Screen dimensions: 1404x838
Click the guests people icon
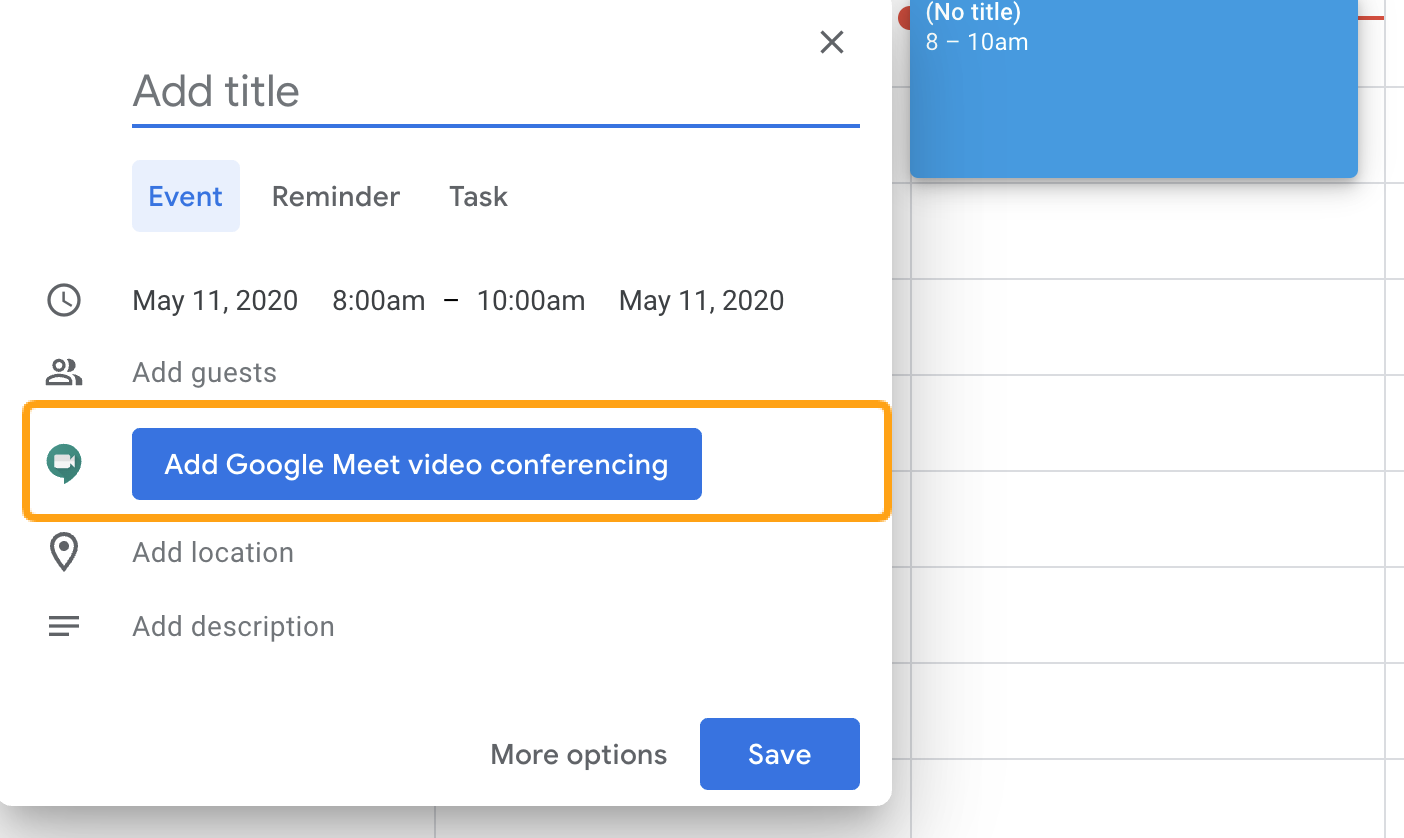pos(64,373)
